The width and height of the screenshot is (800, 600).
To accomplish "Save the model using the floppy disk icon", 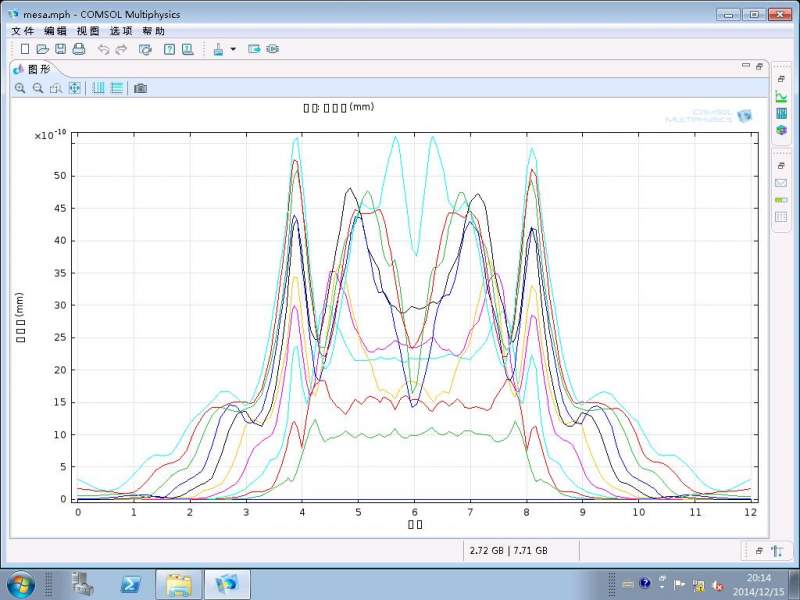I will pos(60,49).
